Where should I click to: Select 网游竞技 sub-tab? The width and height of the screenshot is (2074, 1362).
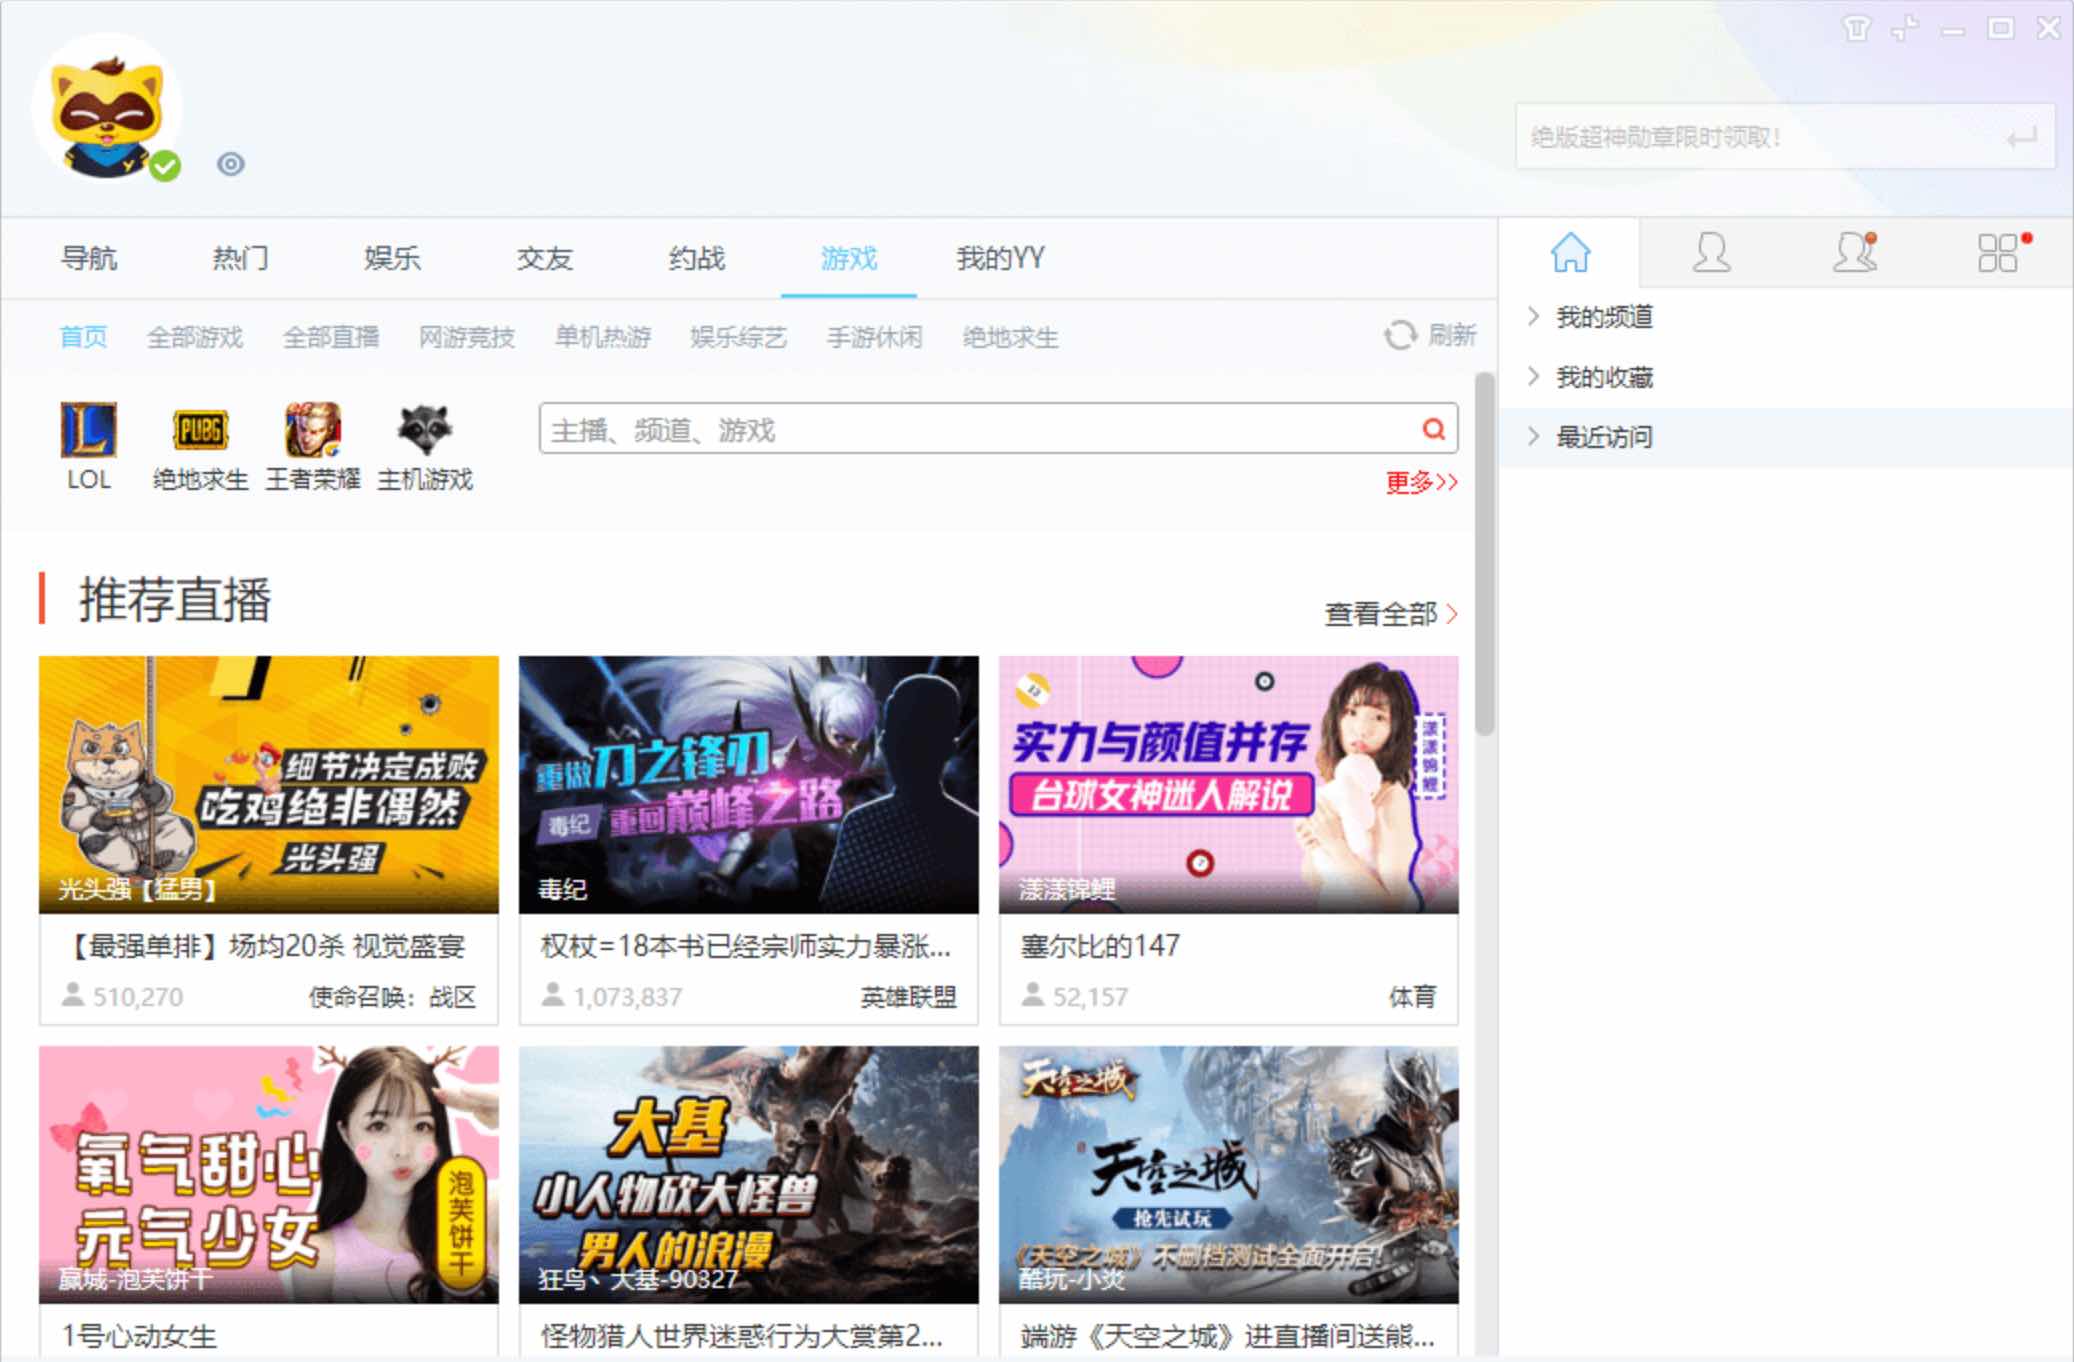click(467, 337)
